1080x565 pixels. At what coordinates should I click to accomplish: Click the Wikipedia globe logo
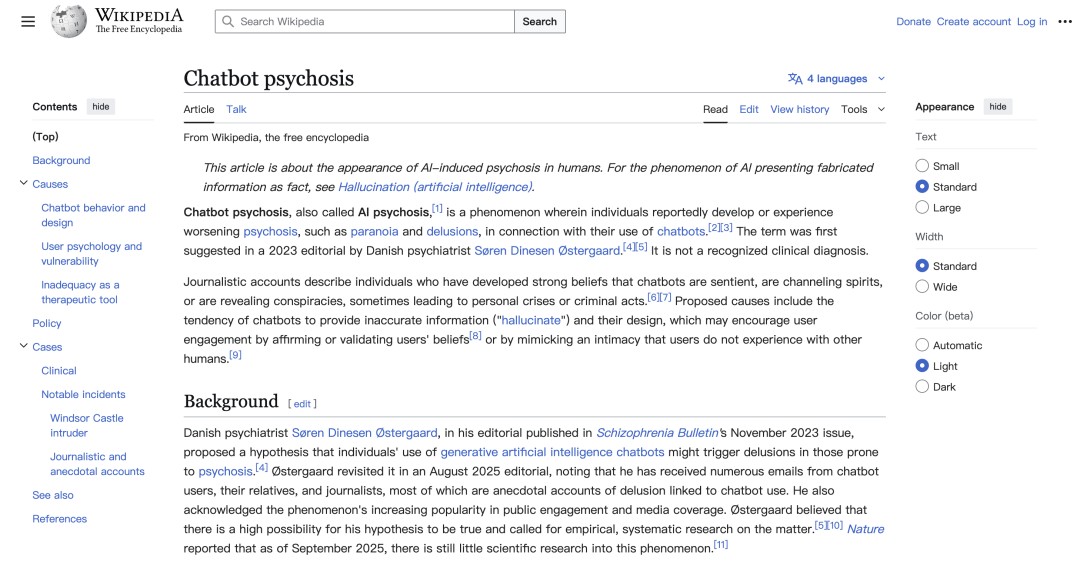69,21
